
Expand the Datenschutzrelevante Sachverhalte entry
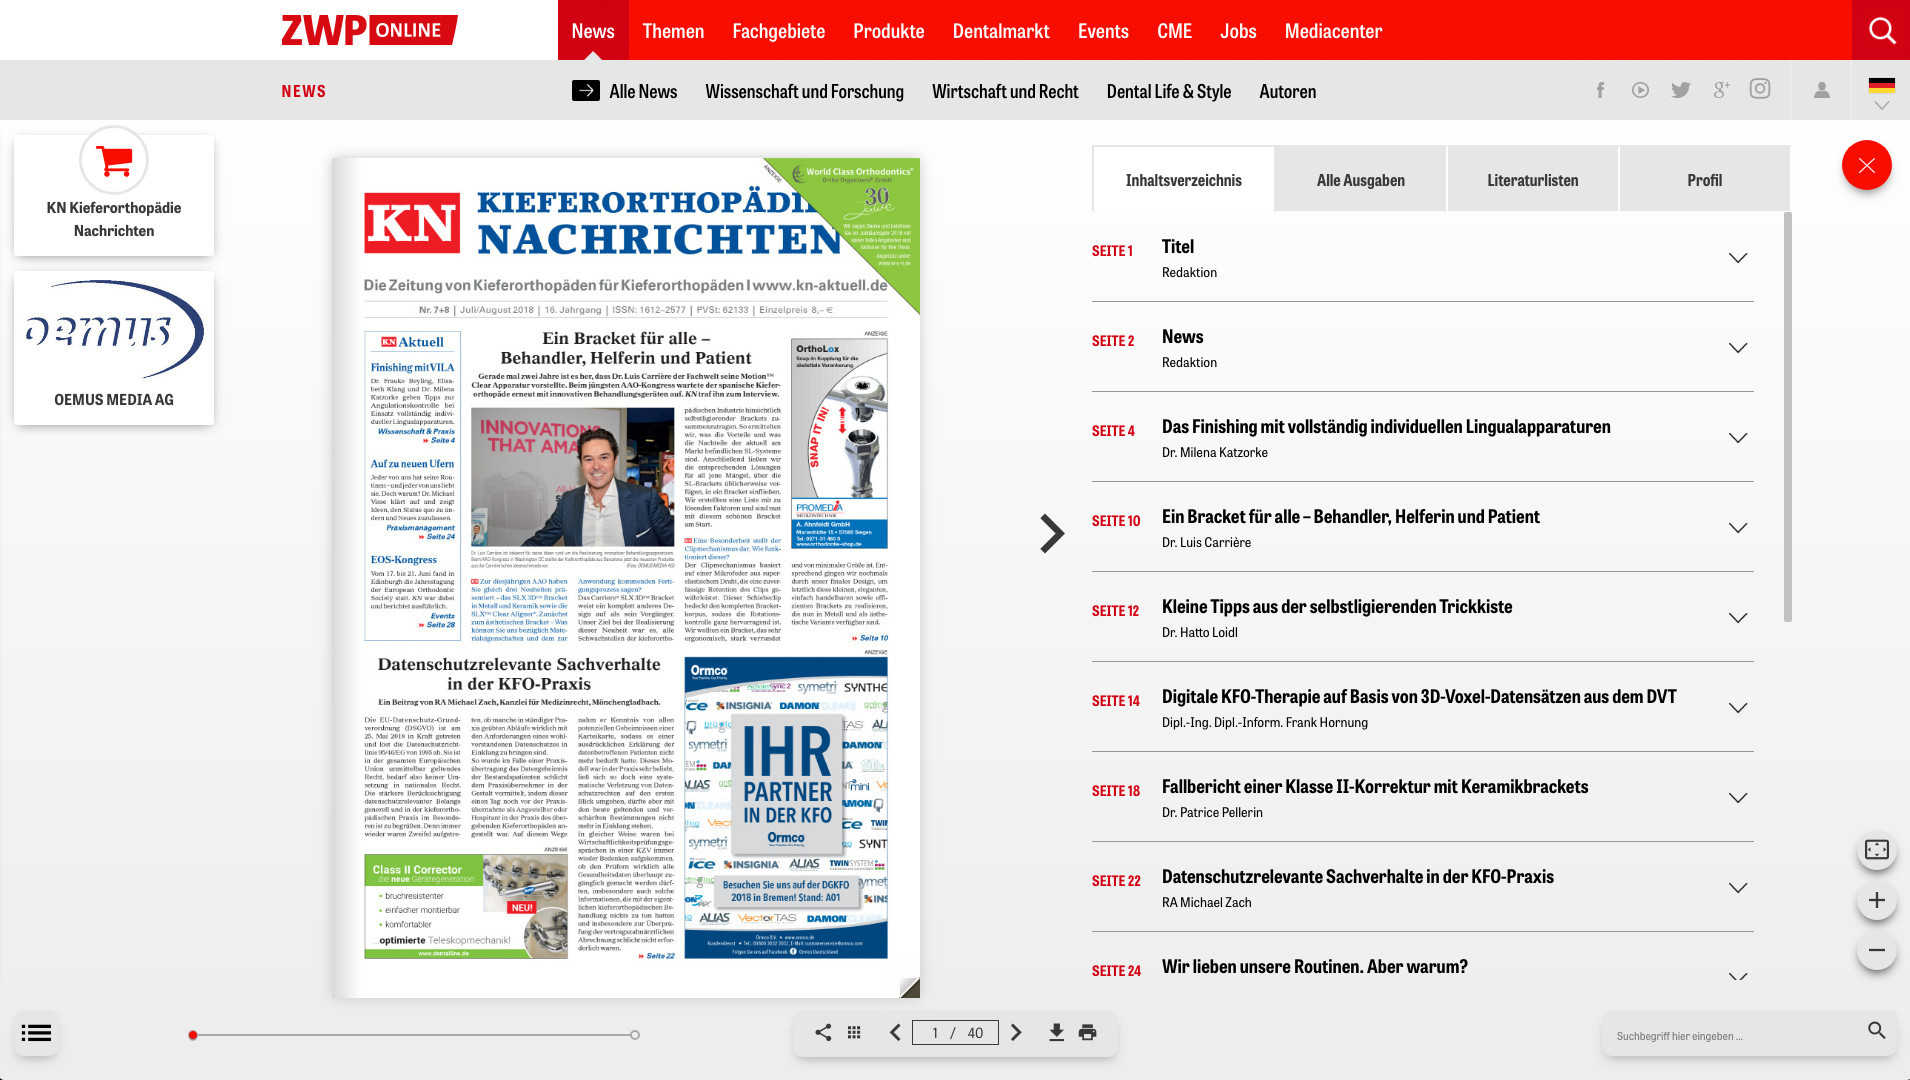[x=1738, y=888]
